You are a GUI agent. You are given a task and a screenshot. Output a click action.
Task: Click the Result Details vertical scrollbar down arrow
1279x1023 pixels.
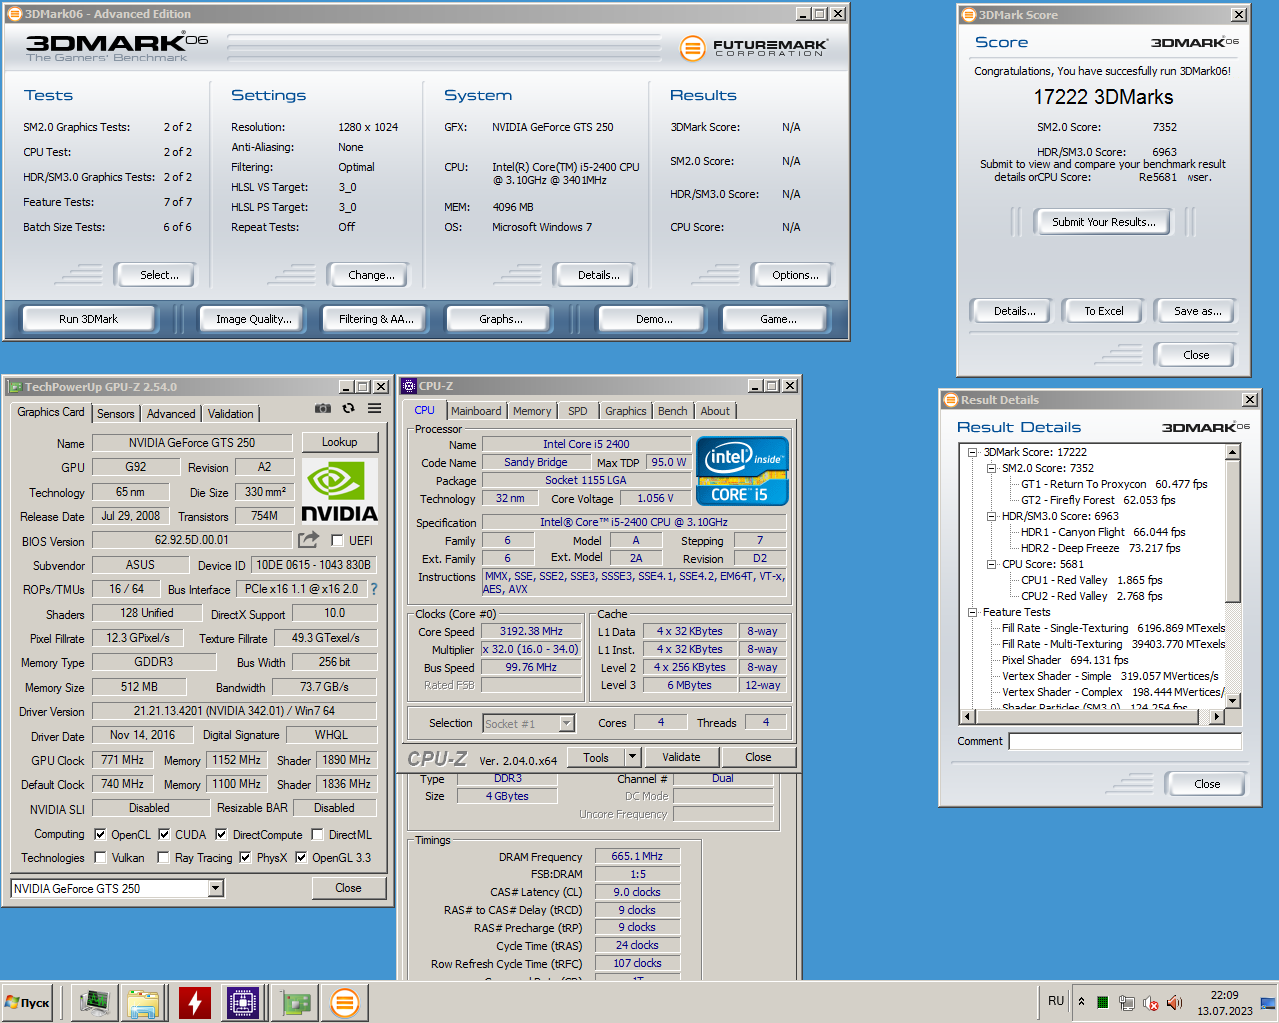(1233, 701)
